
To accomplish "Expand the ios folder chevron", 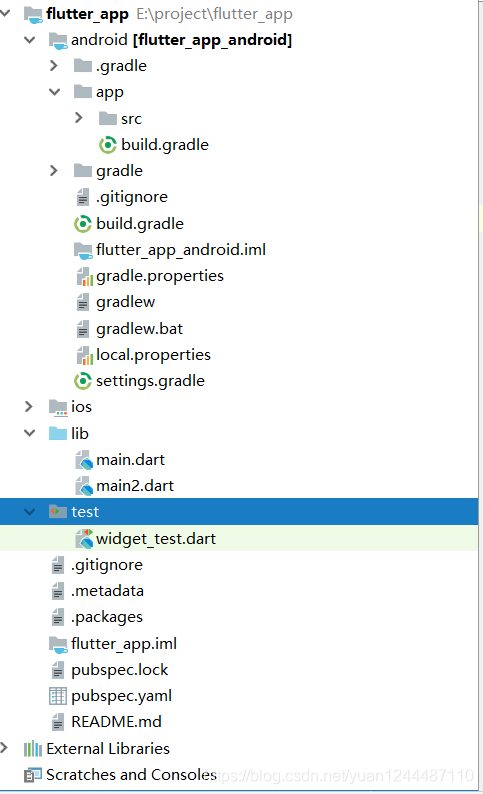I will (x=29, y=407).
